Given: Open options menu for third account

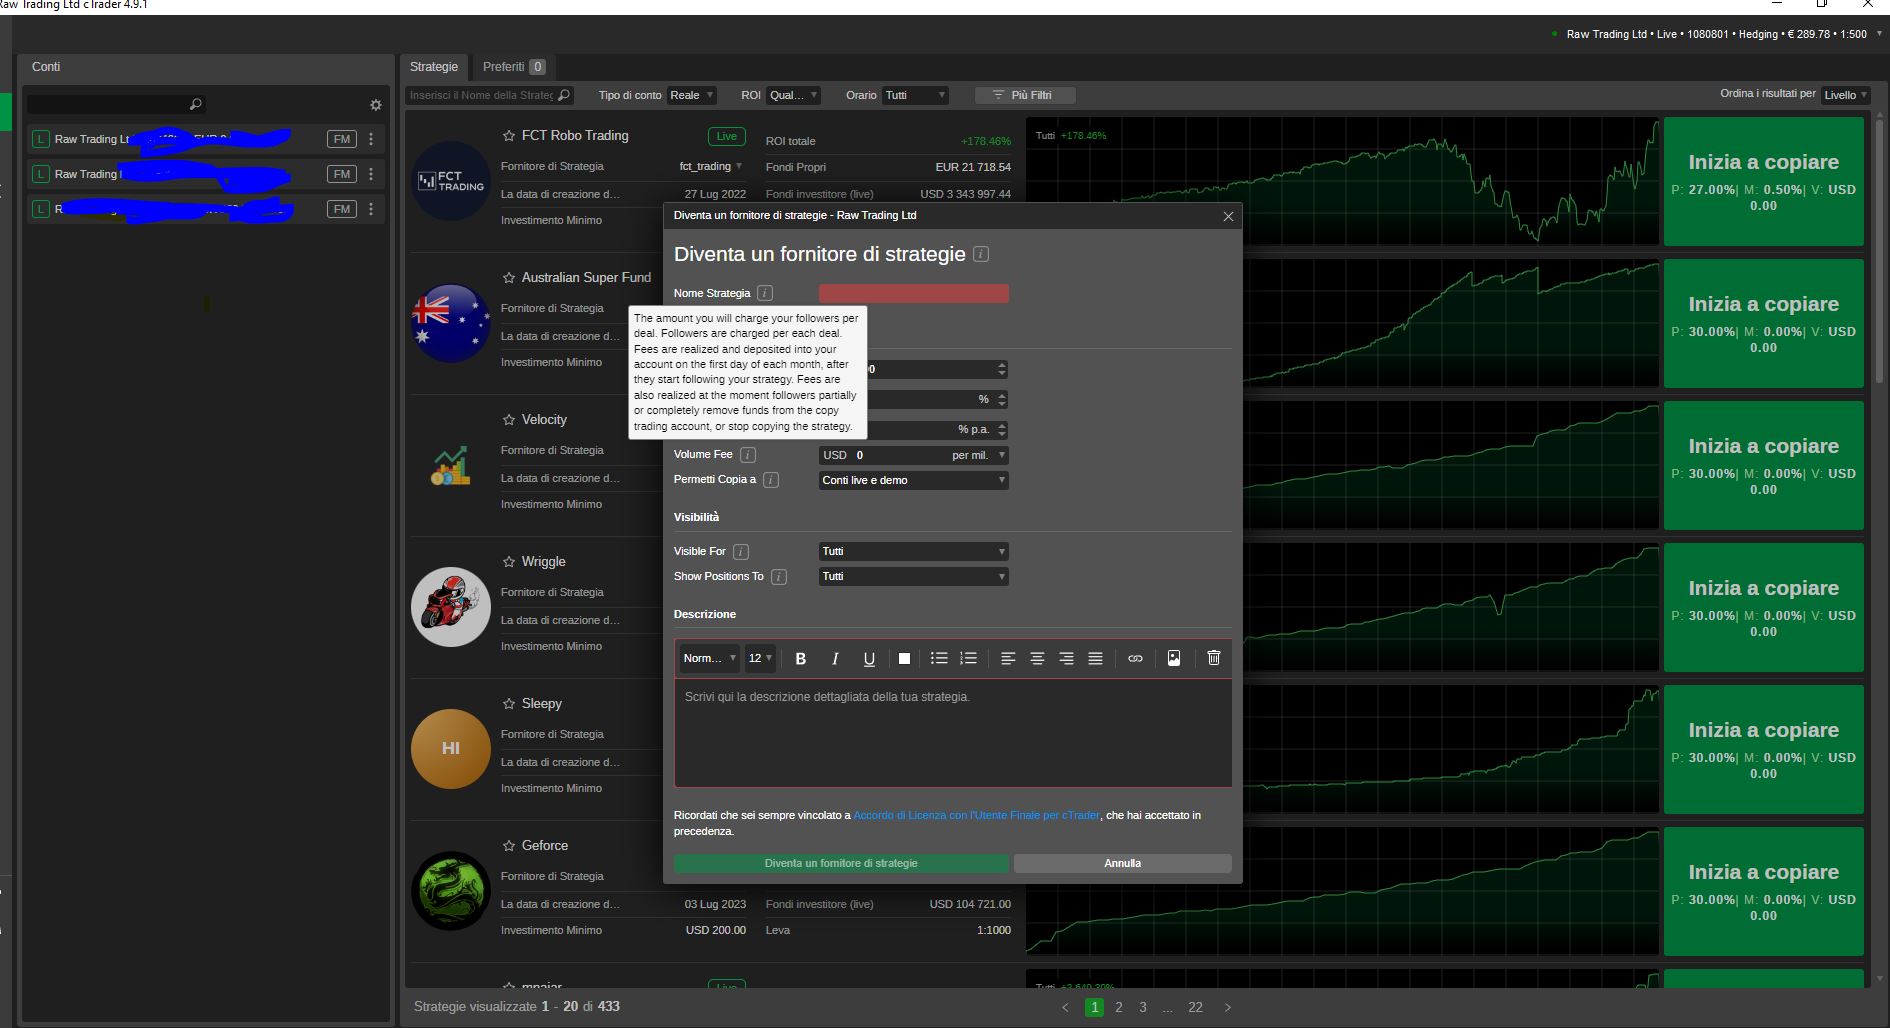Looking at the screenshot, I should click(x=371, y=209).
